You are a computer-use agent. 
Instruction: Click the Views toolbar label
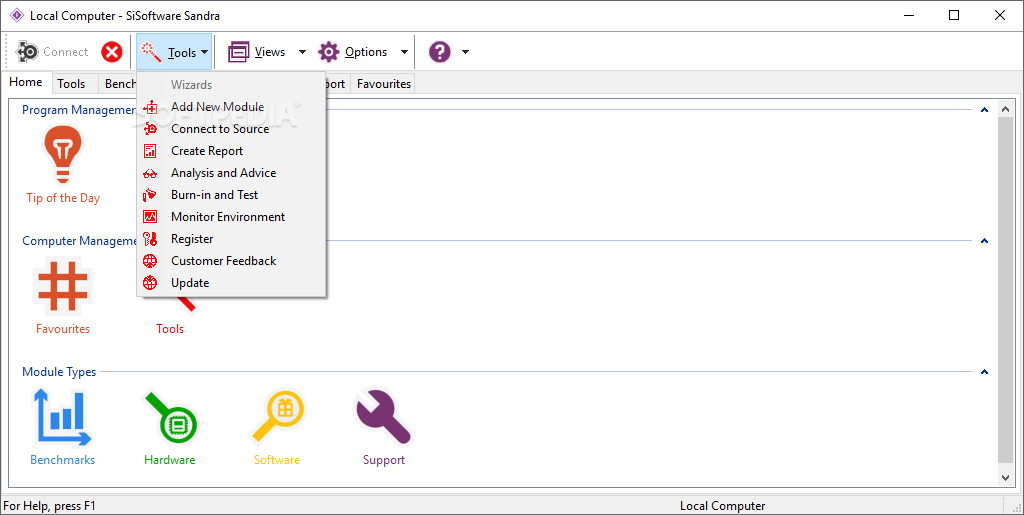point(270,52)
